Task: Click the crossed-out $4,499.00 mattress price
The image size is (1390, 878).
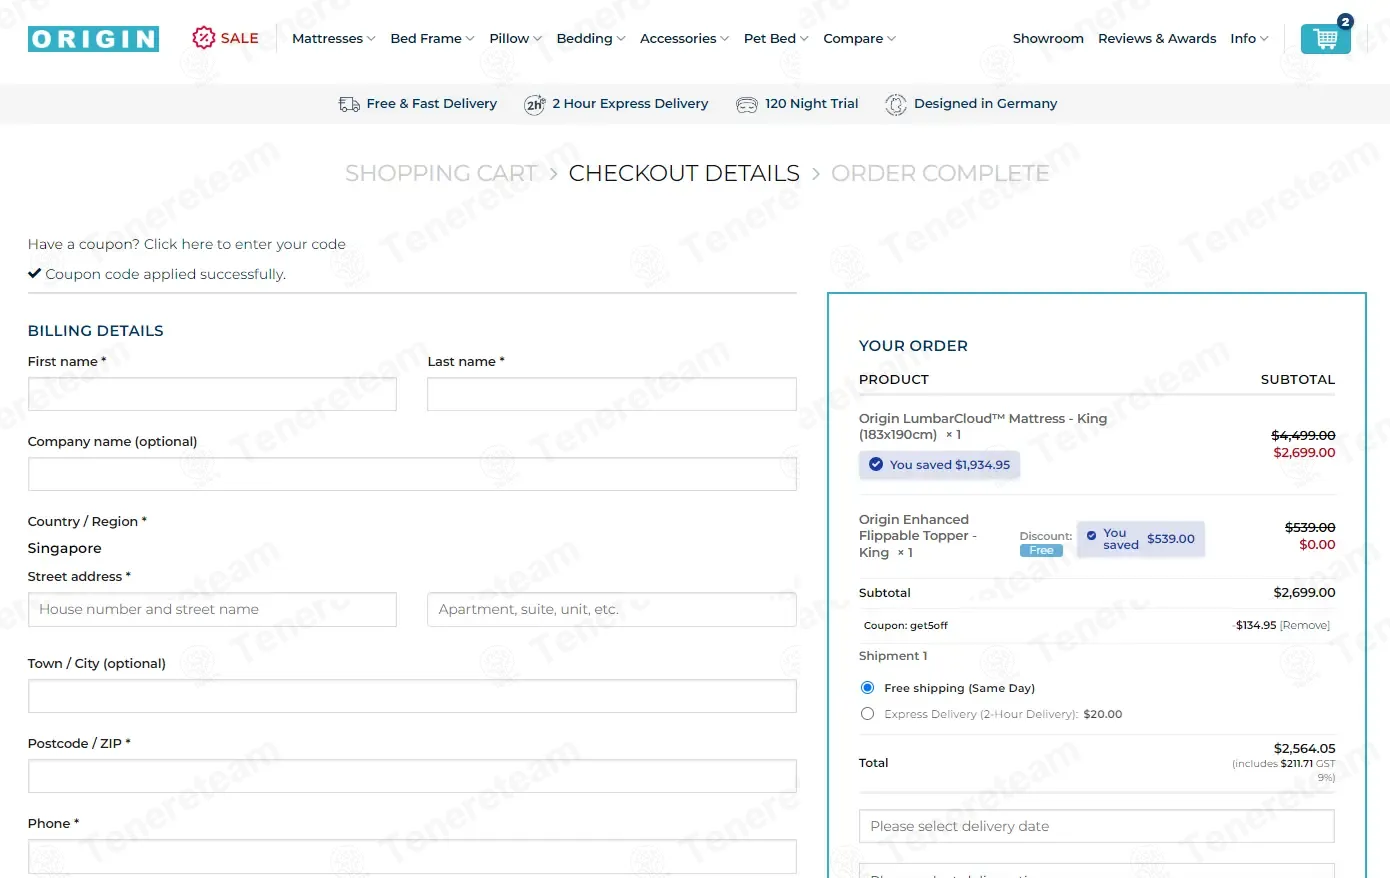Action: pyautogui.click(x=1303, y=435)
